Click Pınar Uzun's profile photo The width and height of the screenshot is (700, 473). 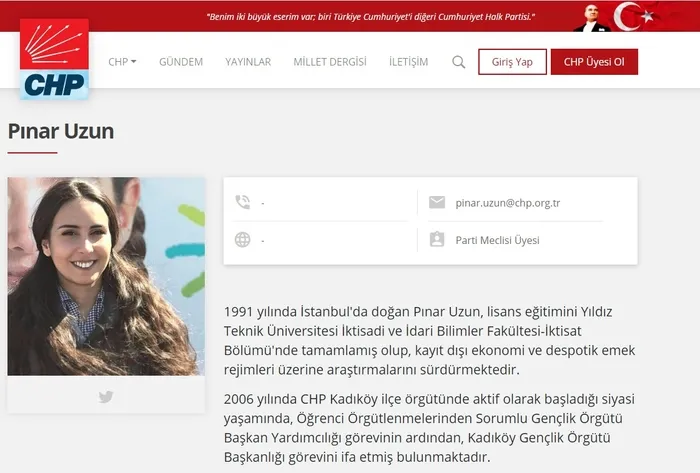(106, 276)
